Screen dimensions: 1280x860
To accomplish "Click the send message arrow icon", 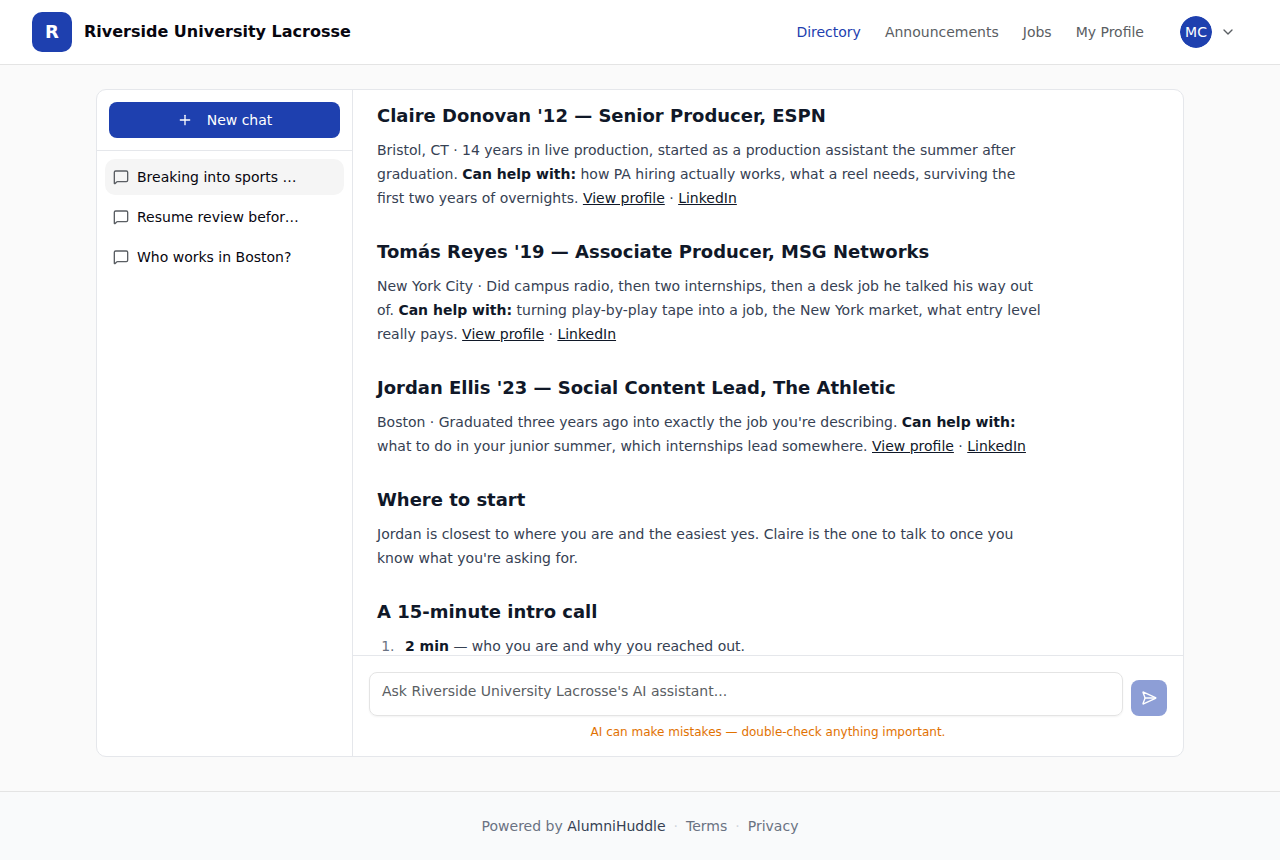I will tap(1149, 698).
